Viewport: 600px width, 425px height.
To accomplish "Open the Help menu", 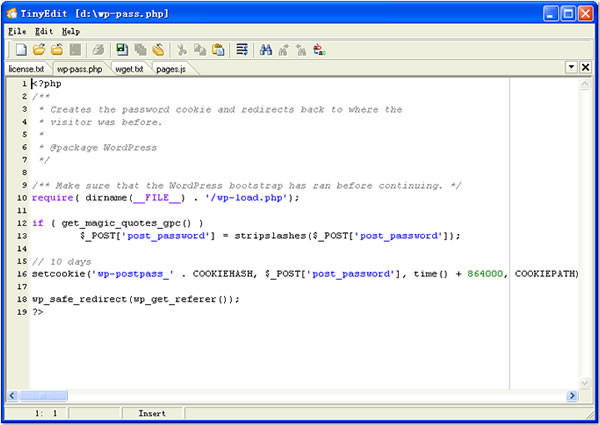I will (x=71, y=31).
